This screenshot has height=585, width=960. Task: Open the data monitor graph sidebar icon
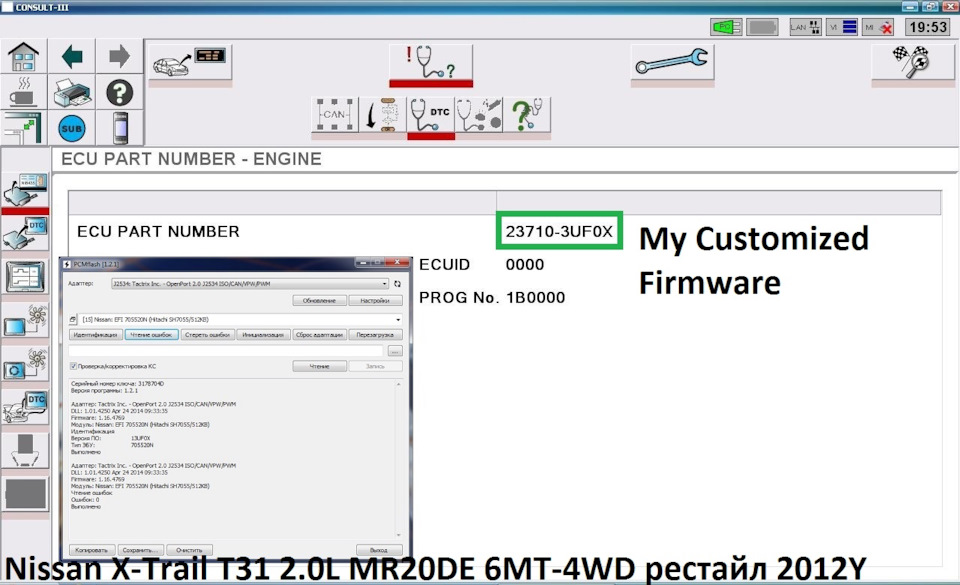click(25, 277)
